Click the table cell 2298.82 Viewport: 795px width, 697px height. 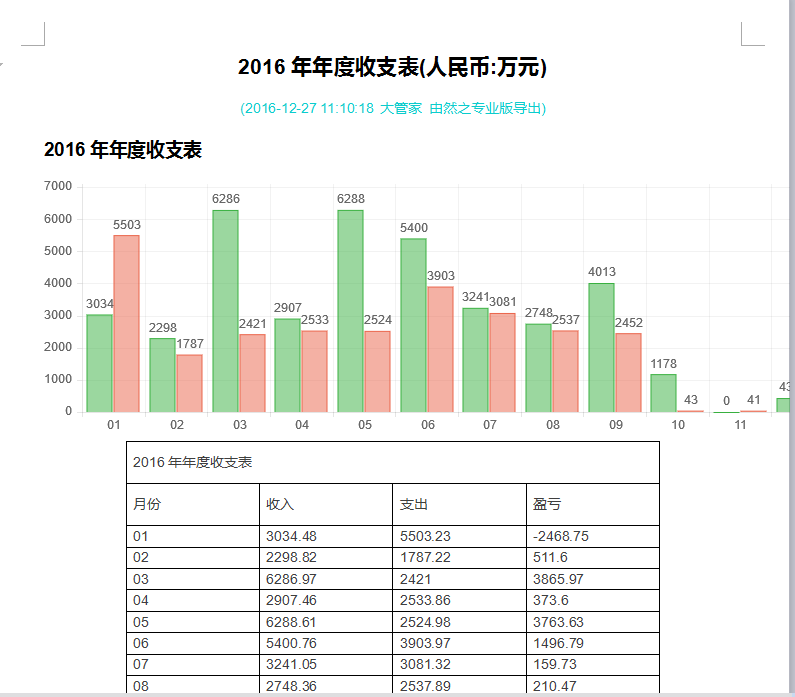(326, 558)
